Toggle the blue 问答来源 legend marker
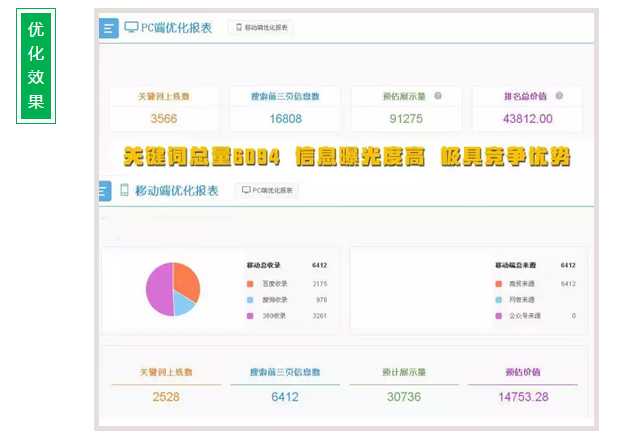Viewport: 618px width, 447px height. [497, 300]
